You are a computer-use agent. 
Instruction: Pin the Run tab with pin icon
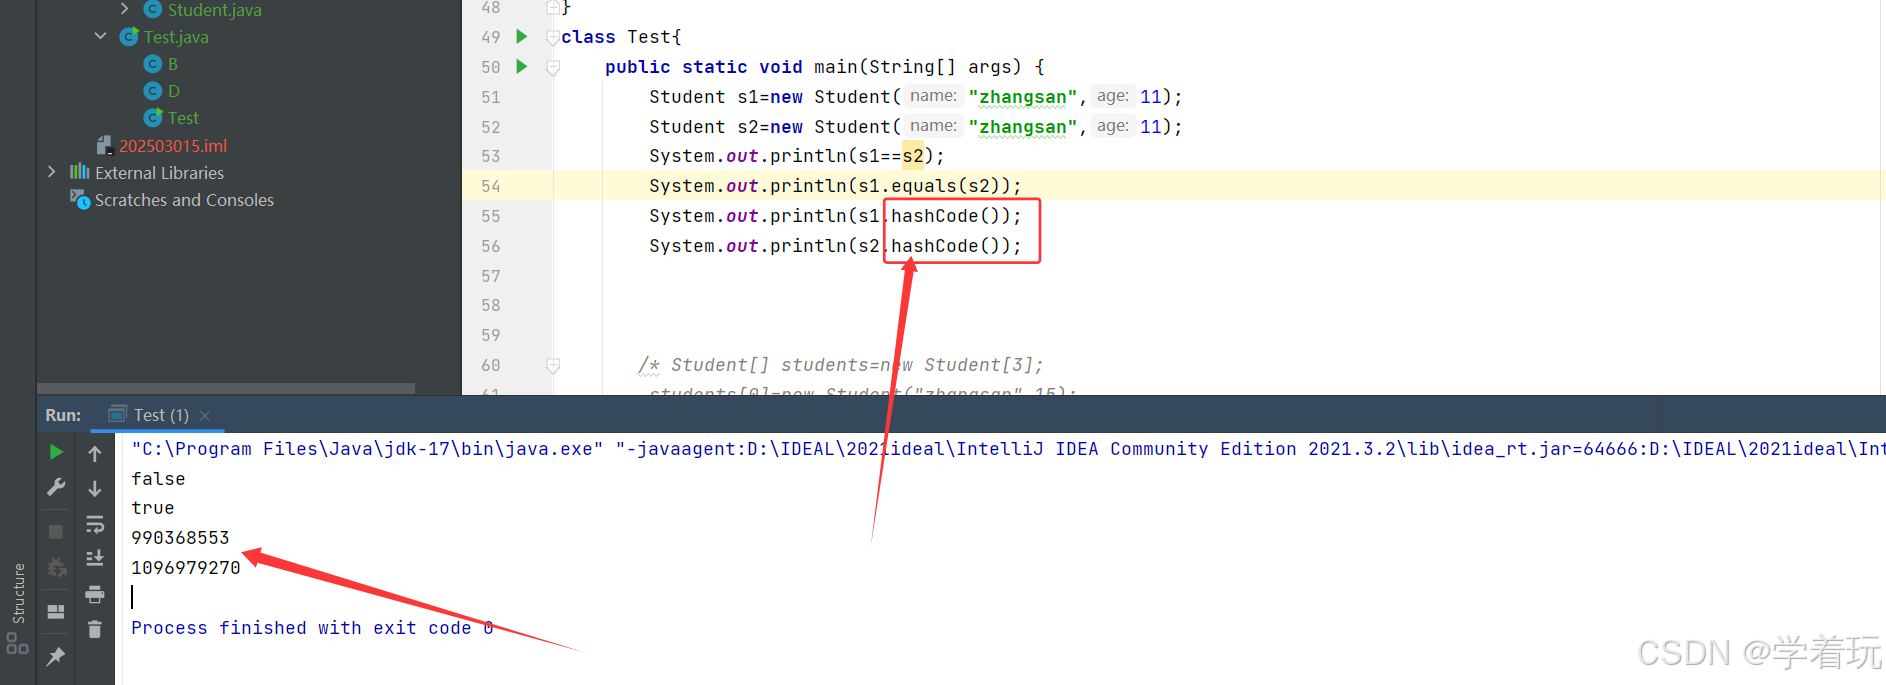56,656
